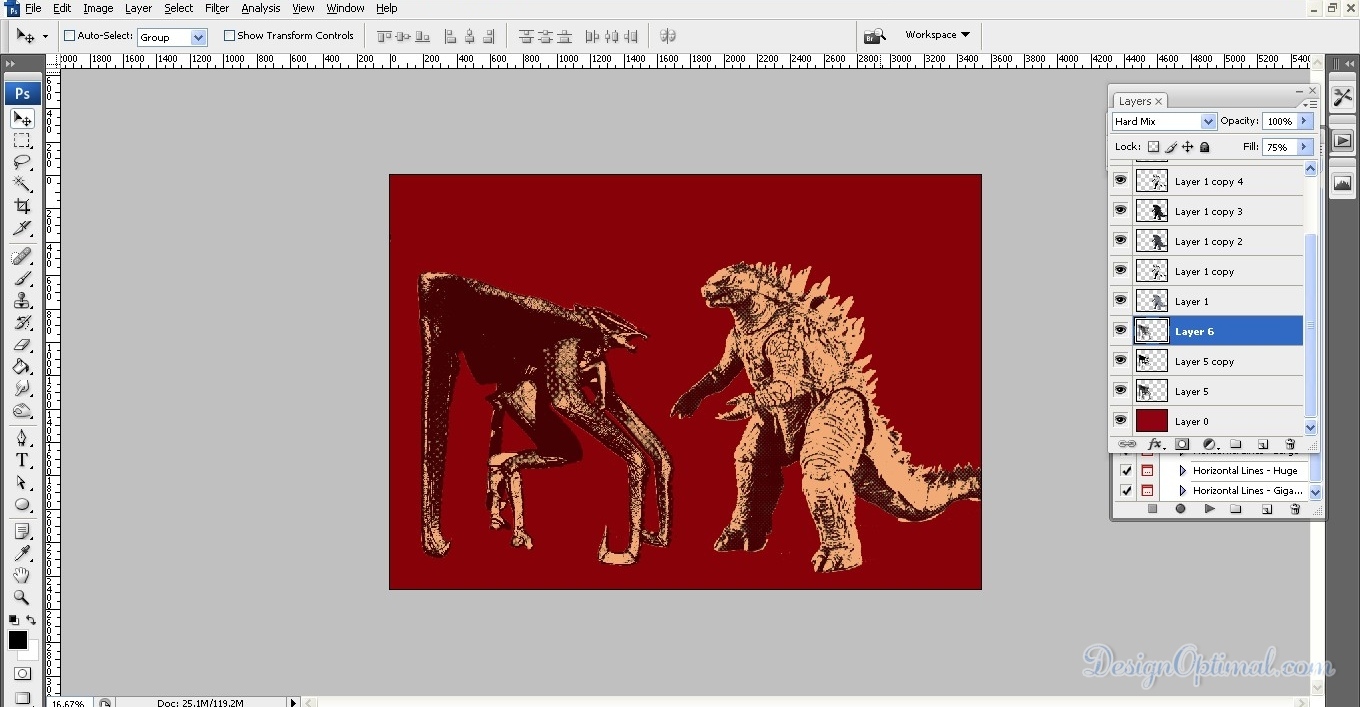Select the Slice tool
This screenshot has height=707, width=1360.
point(22,228)
